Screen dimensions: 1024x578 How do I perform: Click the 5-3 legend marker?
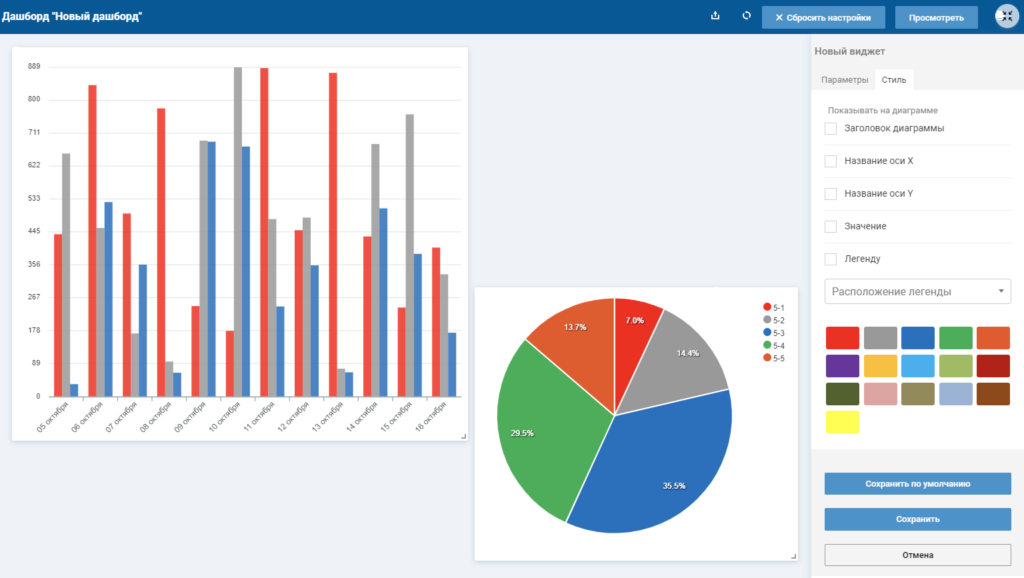[767, 332]
